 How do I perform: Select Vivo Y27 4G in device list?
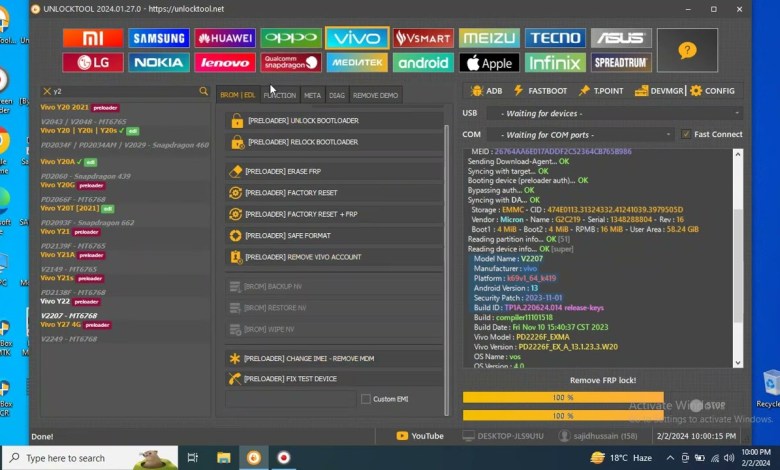(x=61, y=324)
